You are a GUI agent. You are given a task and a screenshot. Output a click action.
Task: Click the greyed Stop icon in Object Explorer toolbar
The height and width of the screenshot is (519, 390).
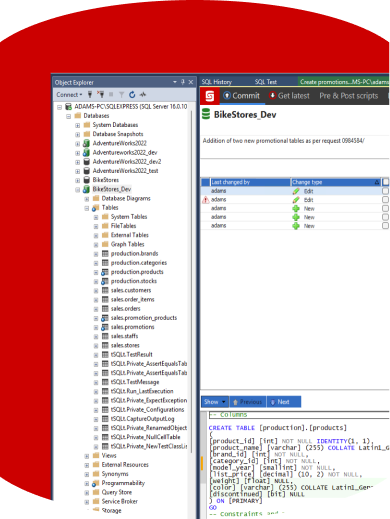click(x=111, y=95)
